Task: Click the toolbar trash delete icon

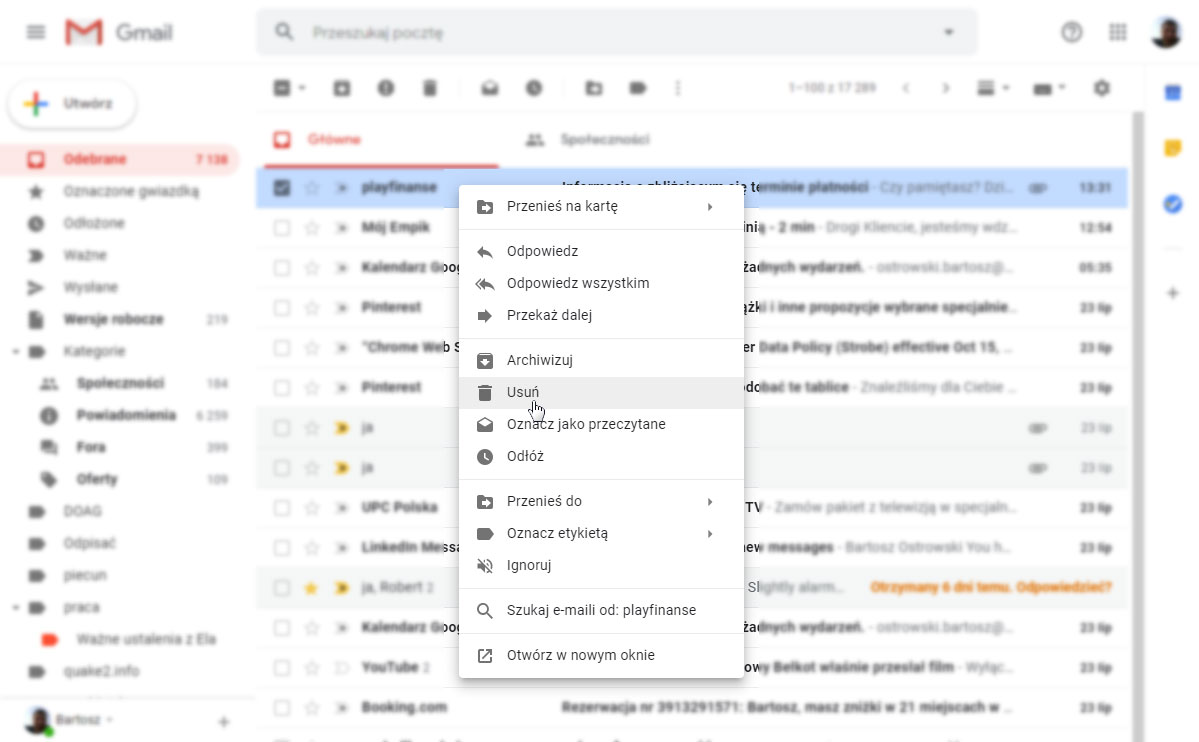Action: [x=430, y=88]
